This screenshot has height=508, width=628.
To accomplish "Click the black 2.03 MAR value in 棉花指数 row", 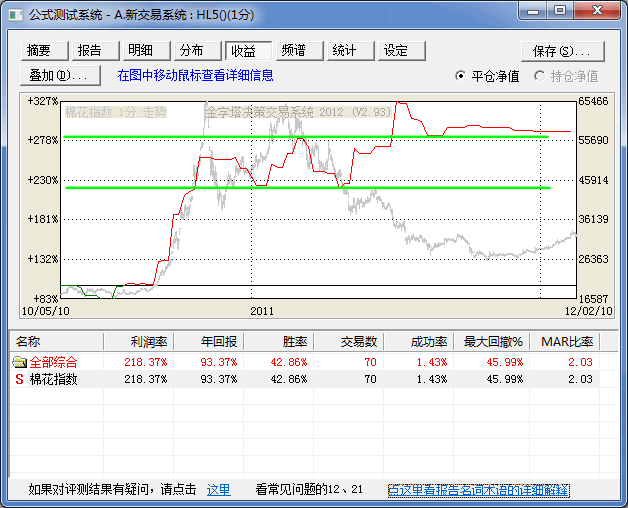I will pos(580,379).
